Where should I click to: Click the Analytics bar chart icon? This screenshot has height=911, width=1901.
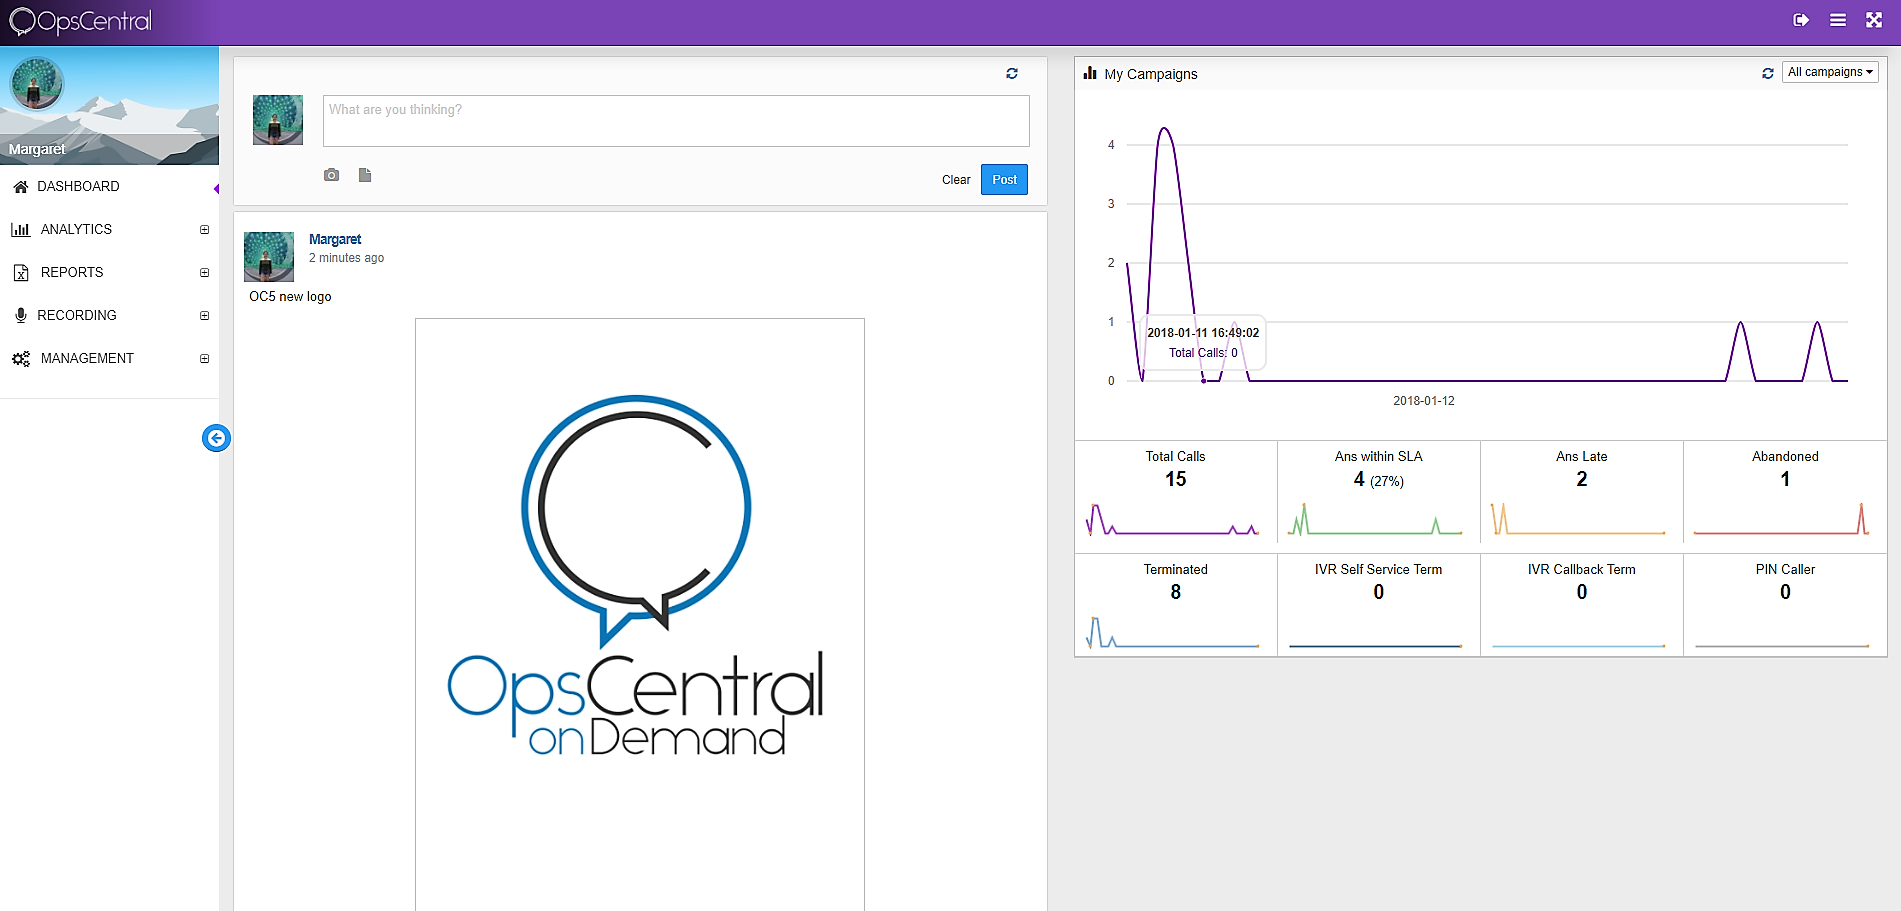[x=20, y=229]
